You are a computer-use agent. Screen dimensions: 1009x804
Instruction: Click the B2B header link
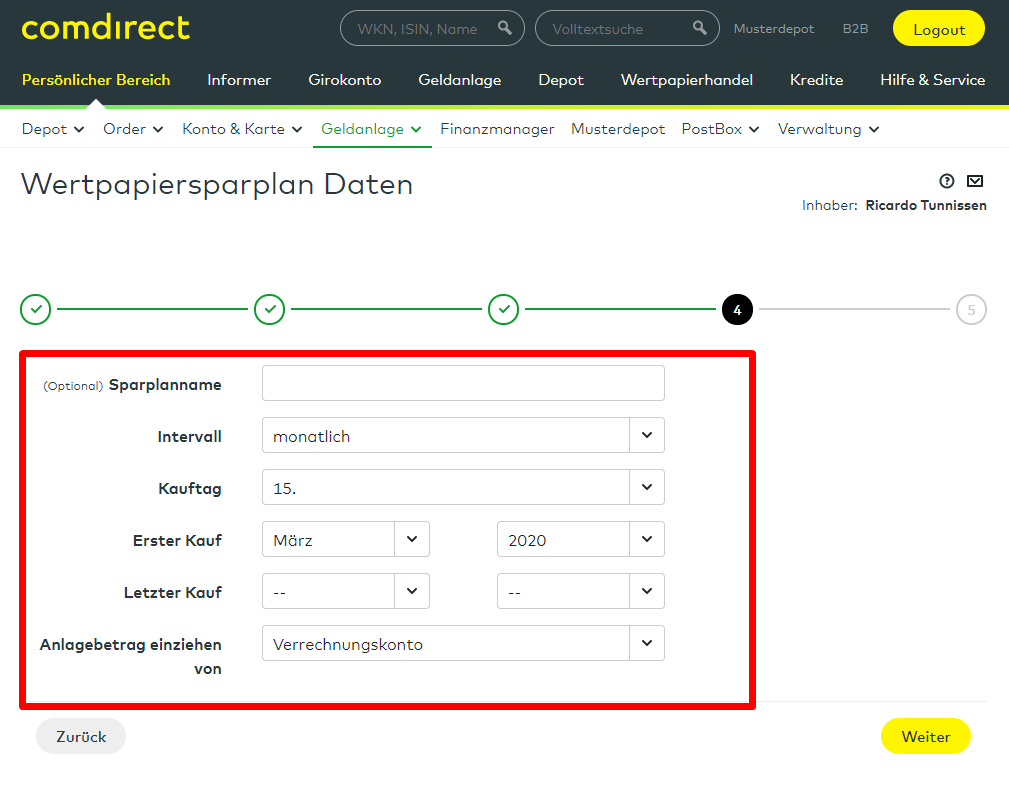click(855, 29)
